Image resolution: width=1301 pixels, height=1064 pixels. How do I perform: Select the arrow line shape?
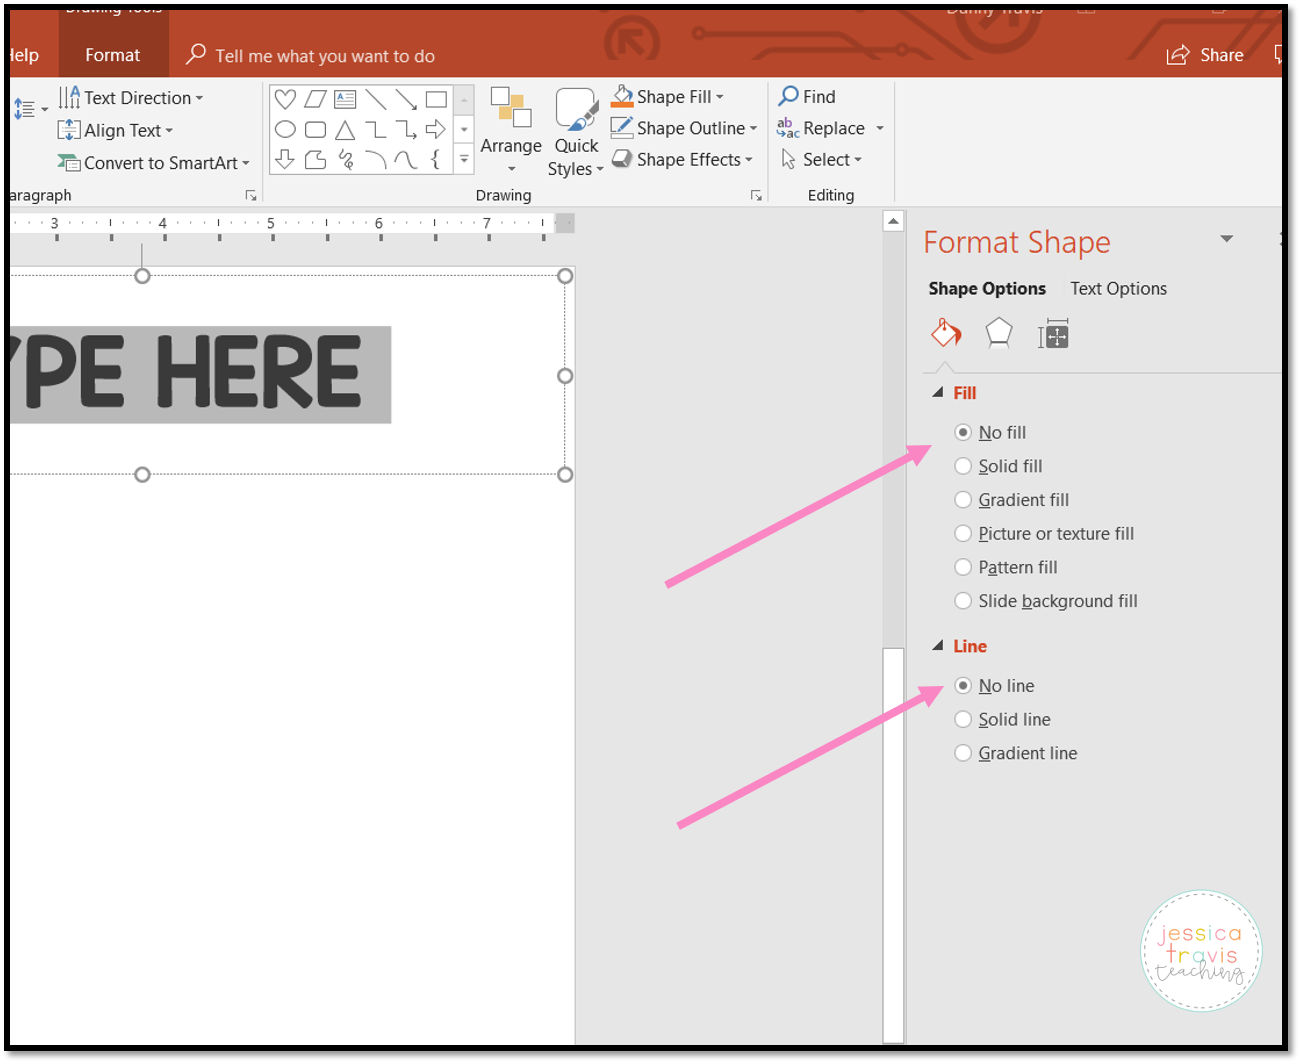406,99
